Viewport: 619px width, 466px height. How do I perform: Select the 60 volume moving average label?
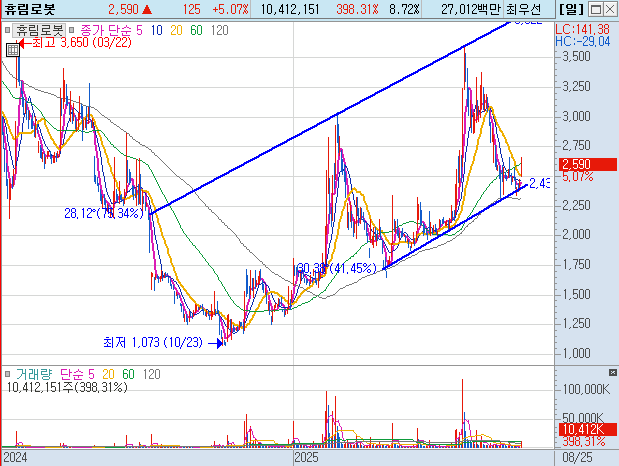click(x=128, y=374)
